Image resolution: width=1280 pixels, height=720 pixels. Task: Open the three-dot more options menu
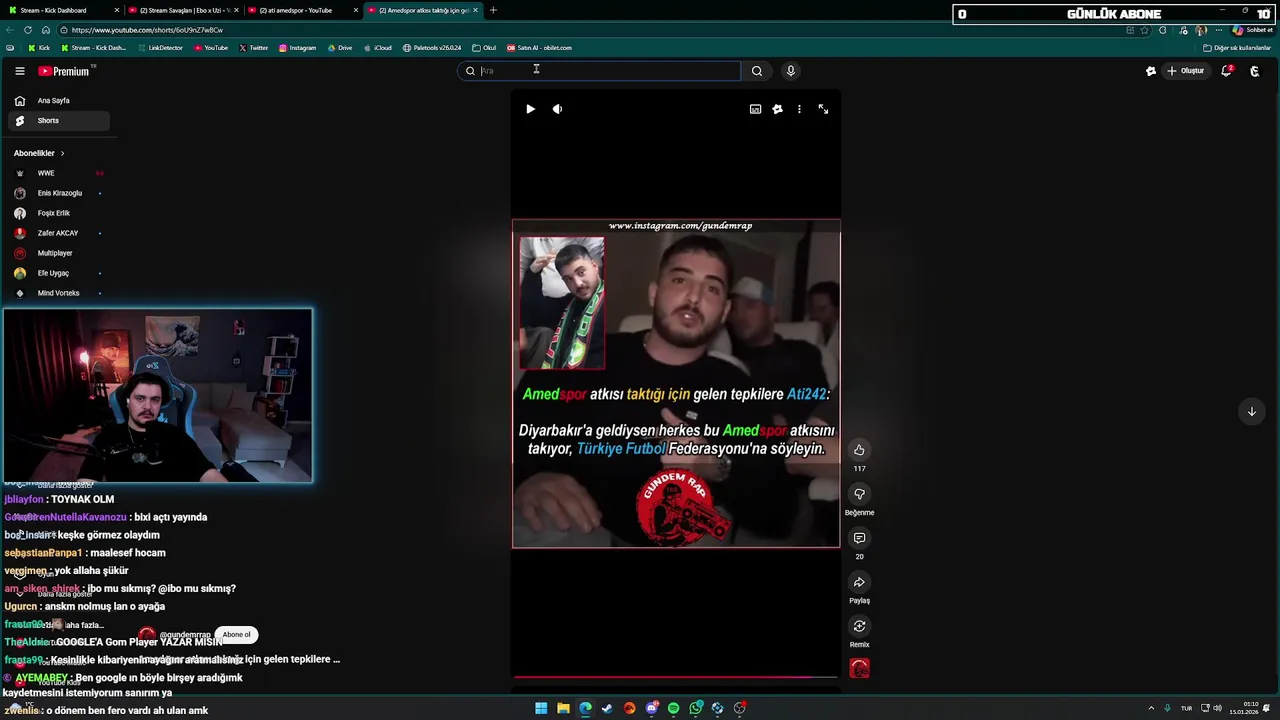799,109
